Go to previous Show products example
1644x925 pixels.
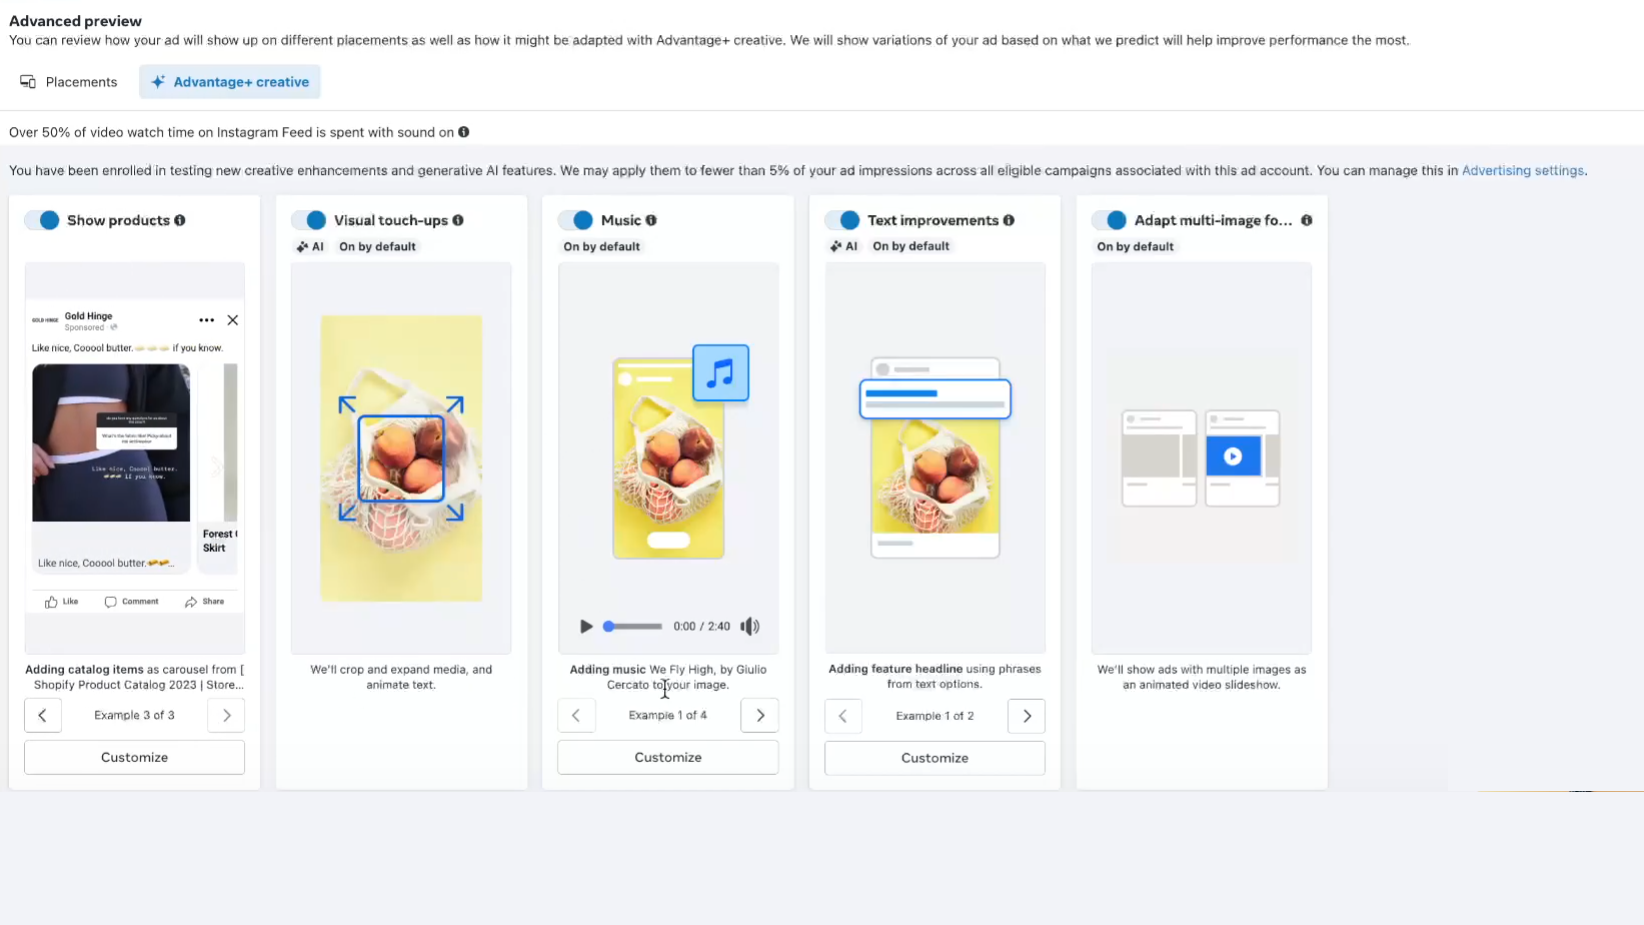coord(43,715)
